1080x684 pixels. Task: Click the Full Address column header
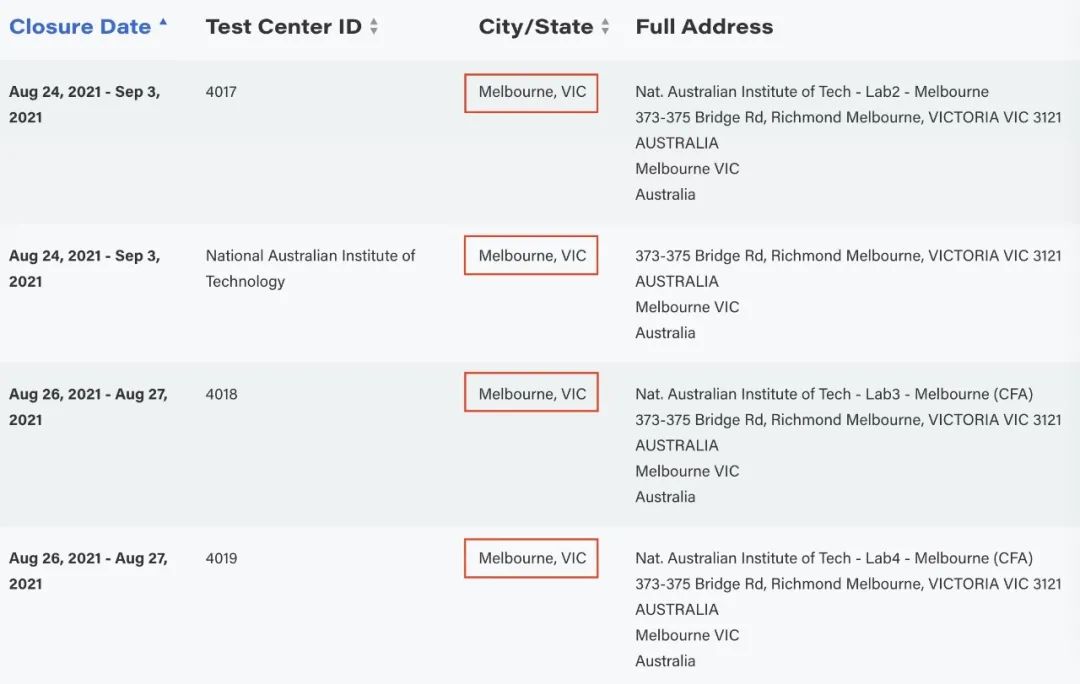point(704,27)
